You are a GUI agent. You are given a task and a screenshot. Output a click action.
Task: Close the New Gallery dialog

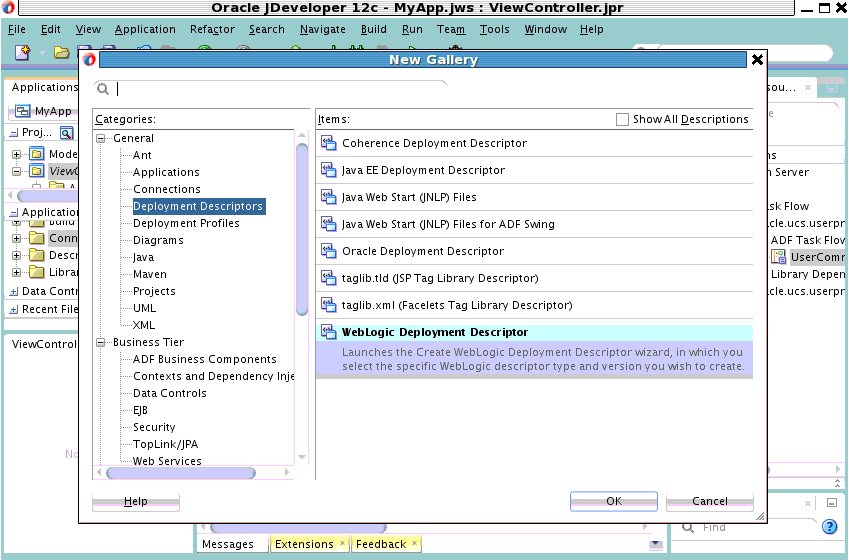coord(757,60)
